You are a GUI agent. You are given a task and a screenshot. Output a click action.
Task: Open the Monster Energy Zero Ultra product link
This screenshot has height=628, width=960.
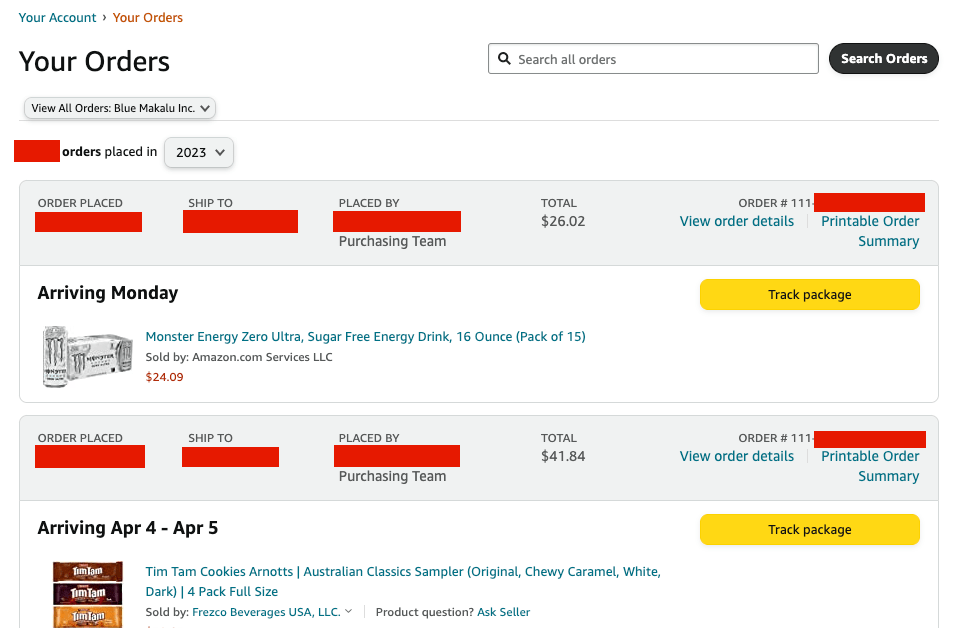pos(365,337)
